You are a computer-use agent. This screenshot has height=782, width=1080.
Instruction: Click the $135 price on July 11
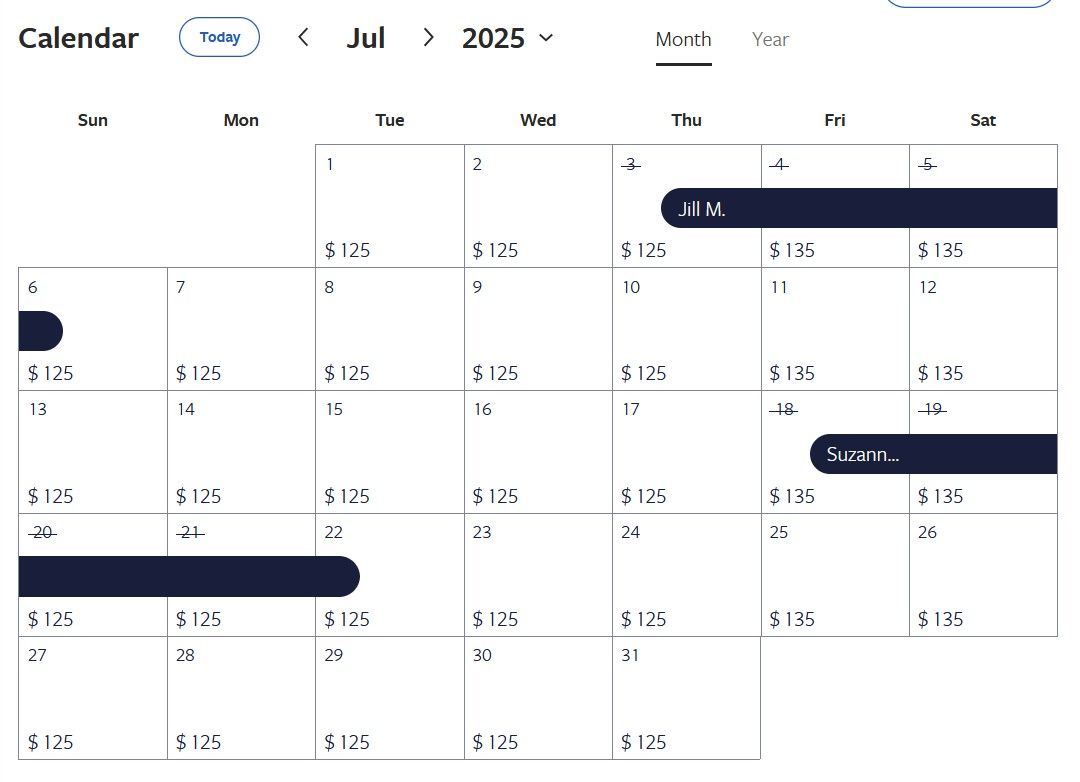click(792, 373)
